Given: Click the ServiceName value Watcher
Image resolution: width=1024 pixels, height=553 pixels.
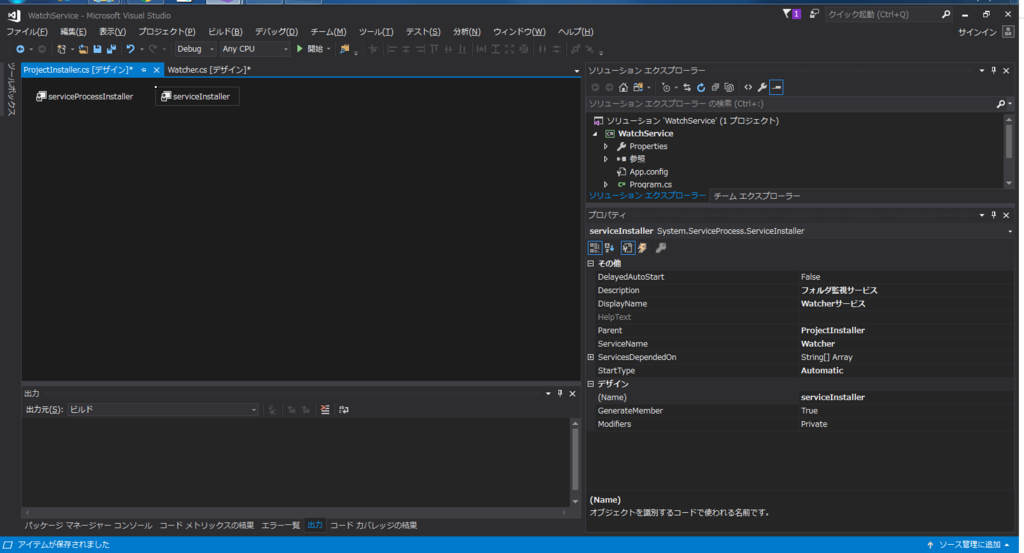Looking at the screenshot, I should coord(818,344).
